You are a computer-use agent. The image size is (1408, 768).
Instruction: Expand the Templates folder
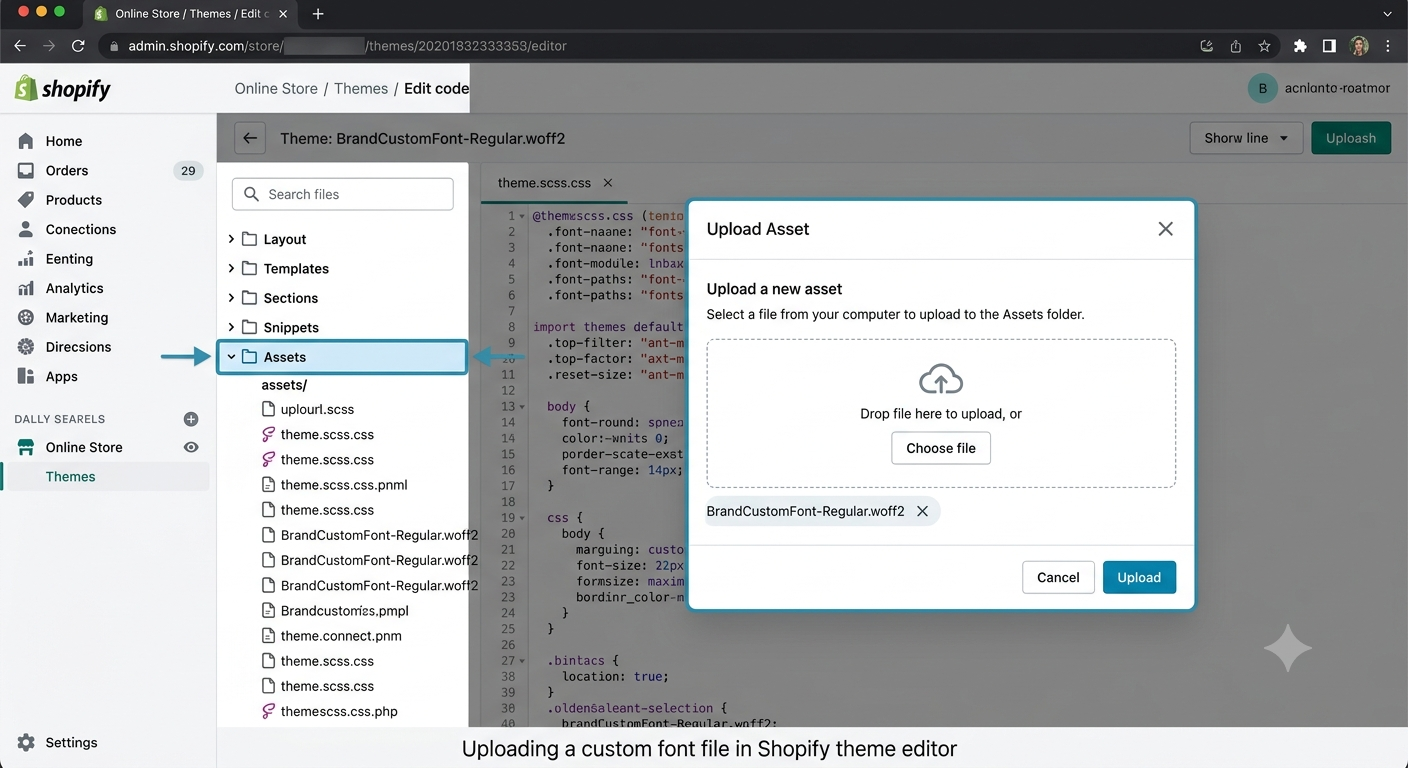coord(231,268)
